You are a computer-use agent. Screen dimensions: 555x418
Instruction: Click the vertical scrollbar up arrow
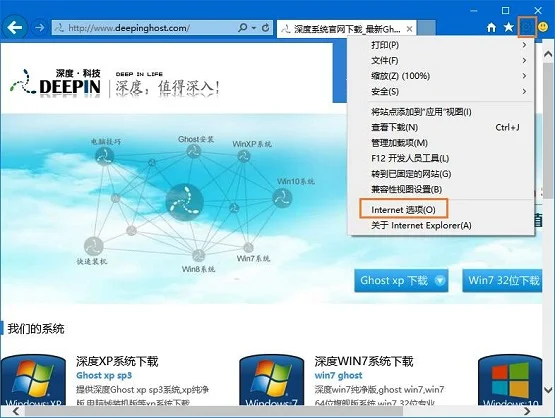pyautogui.click(x=548, y=54)
